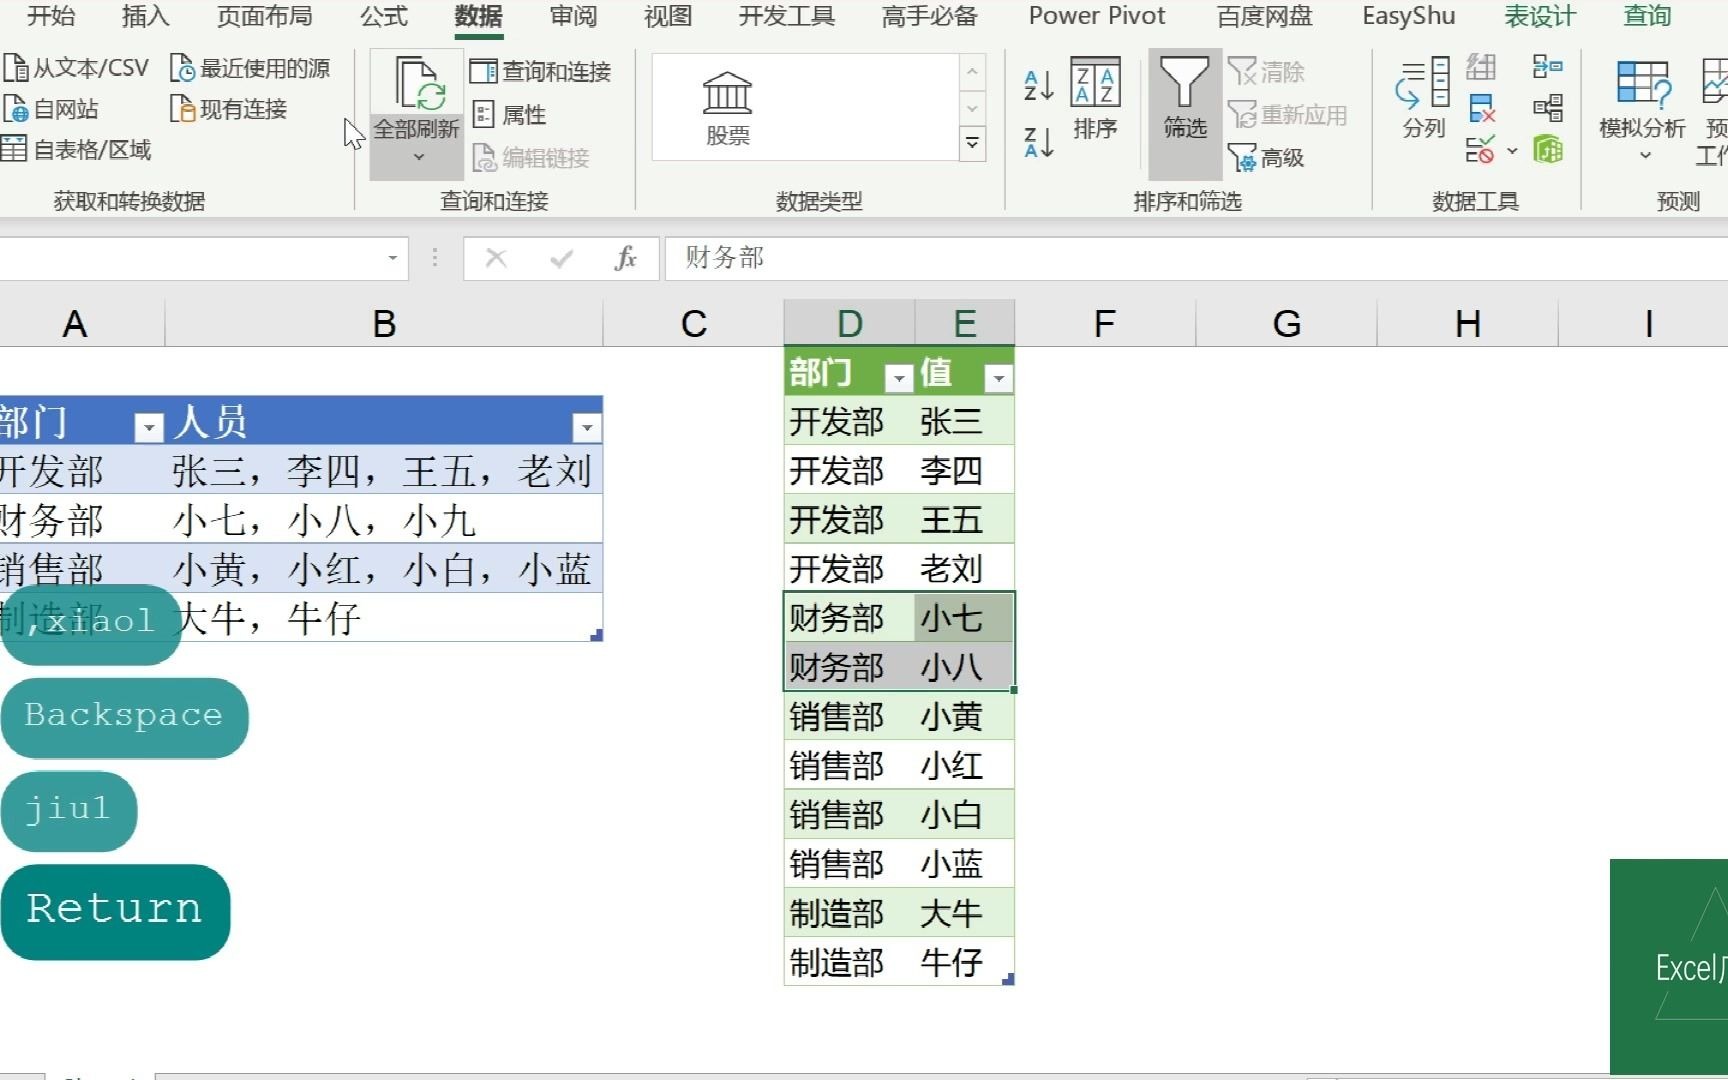Sort ascending with the AZ icon
The height and width of the screenshot is (1080, 1728).
pyautogui.click(x=1037, y=85)
